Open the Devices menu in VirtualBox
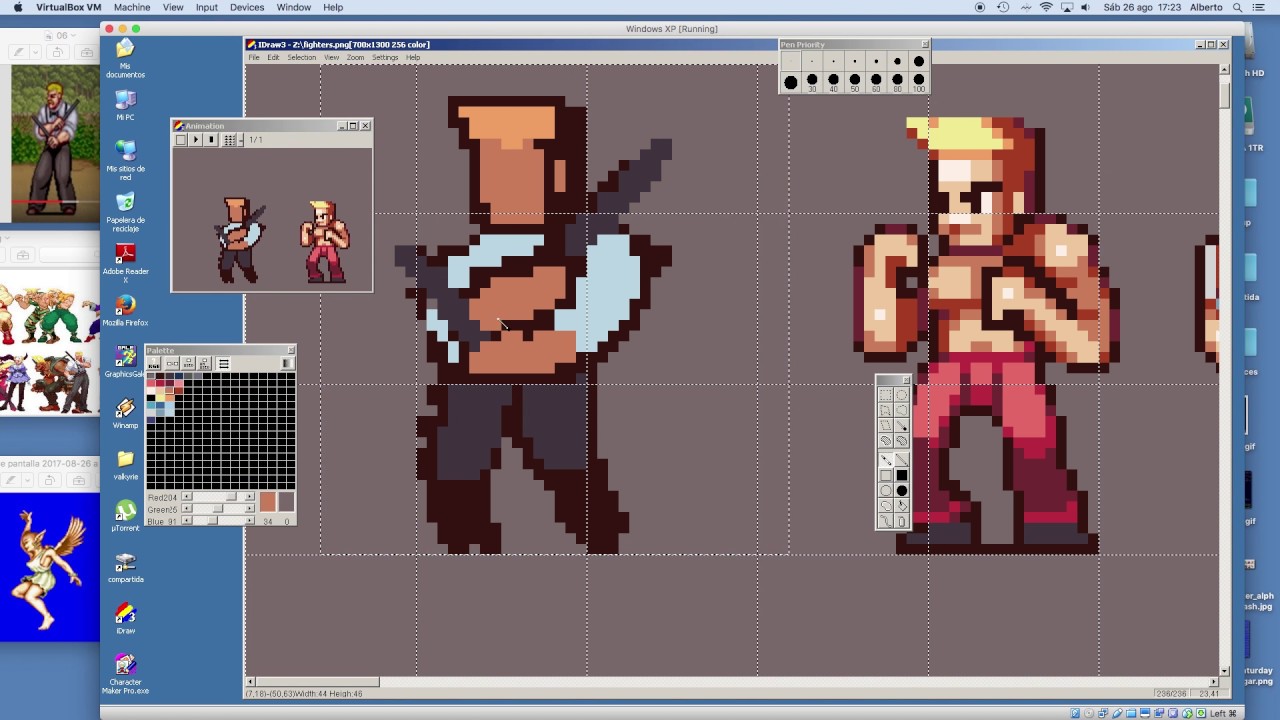 tap(247, 7)
